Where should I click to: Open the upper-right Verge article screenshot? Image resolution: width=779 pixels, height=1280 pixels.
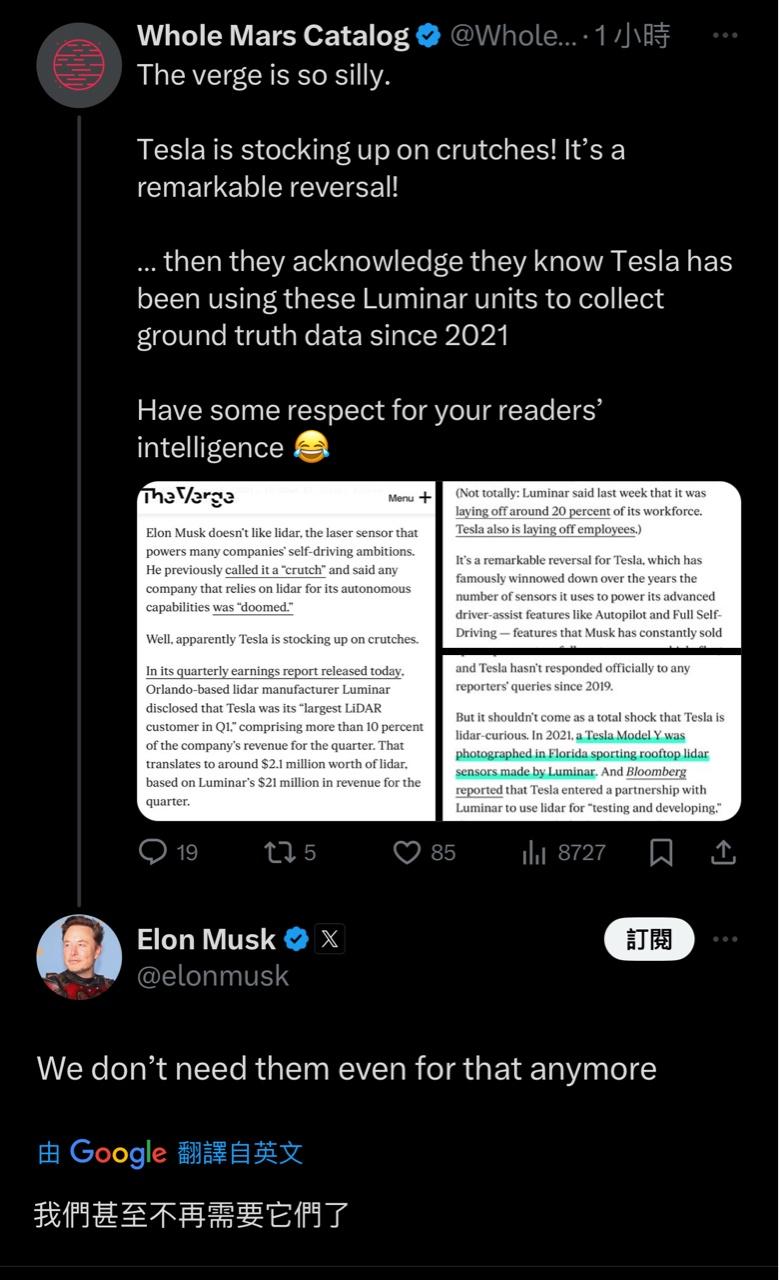tap(592, 564)
